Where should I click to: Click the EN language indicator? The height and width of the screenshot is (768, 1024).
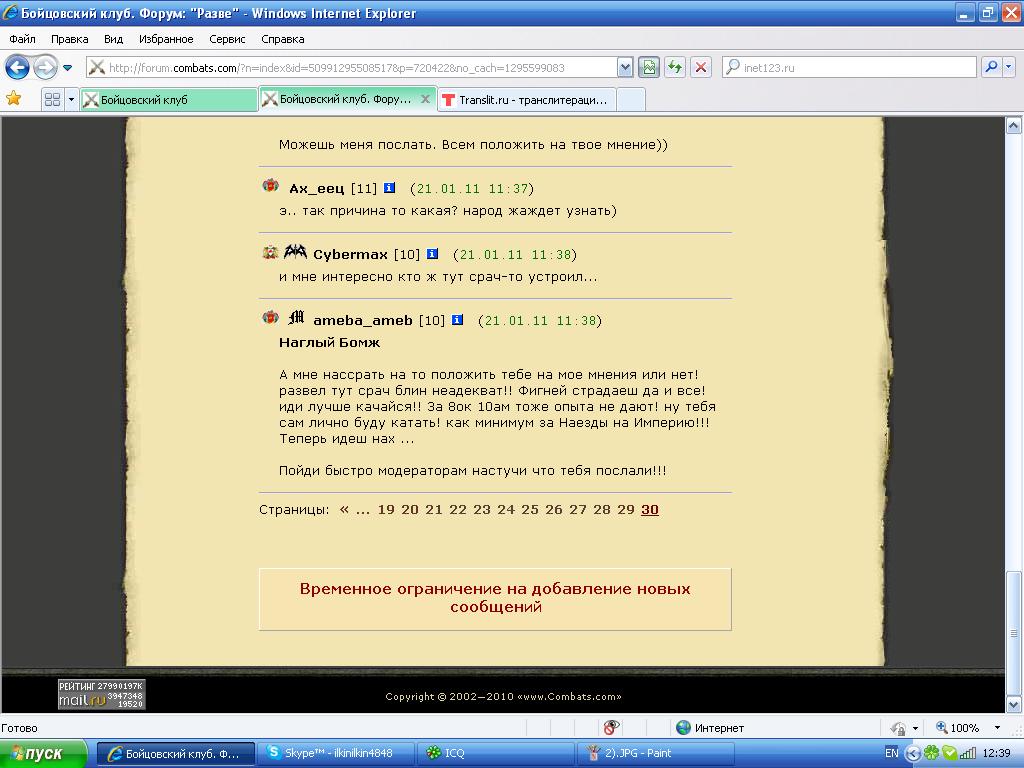(x=891, y=753)
